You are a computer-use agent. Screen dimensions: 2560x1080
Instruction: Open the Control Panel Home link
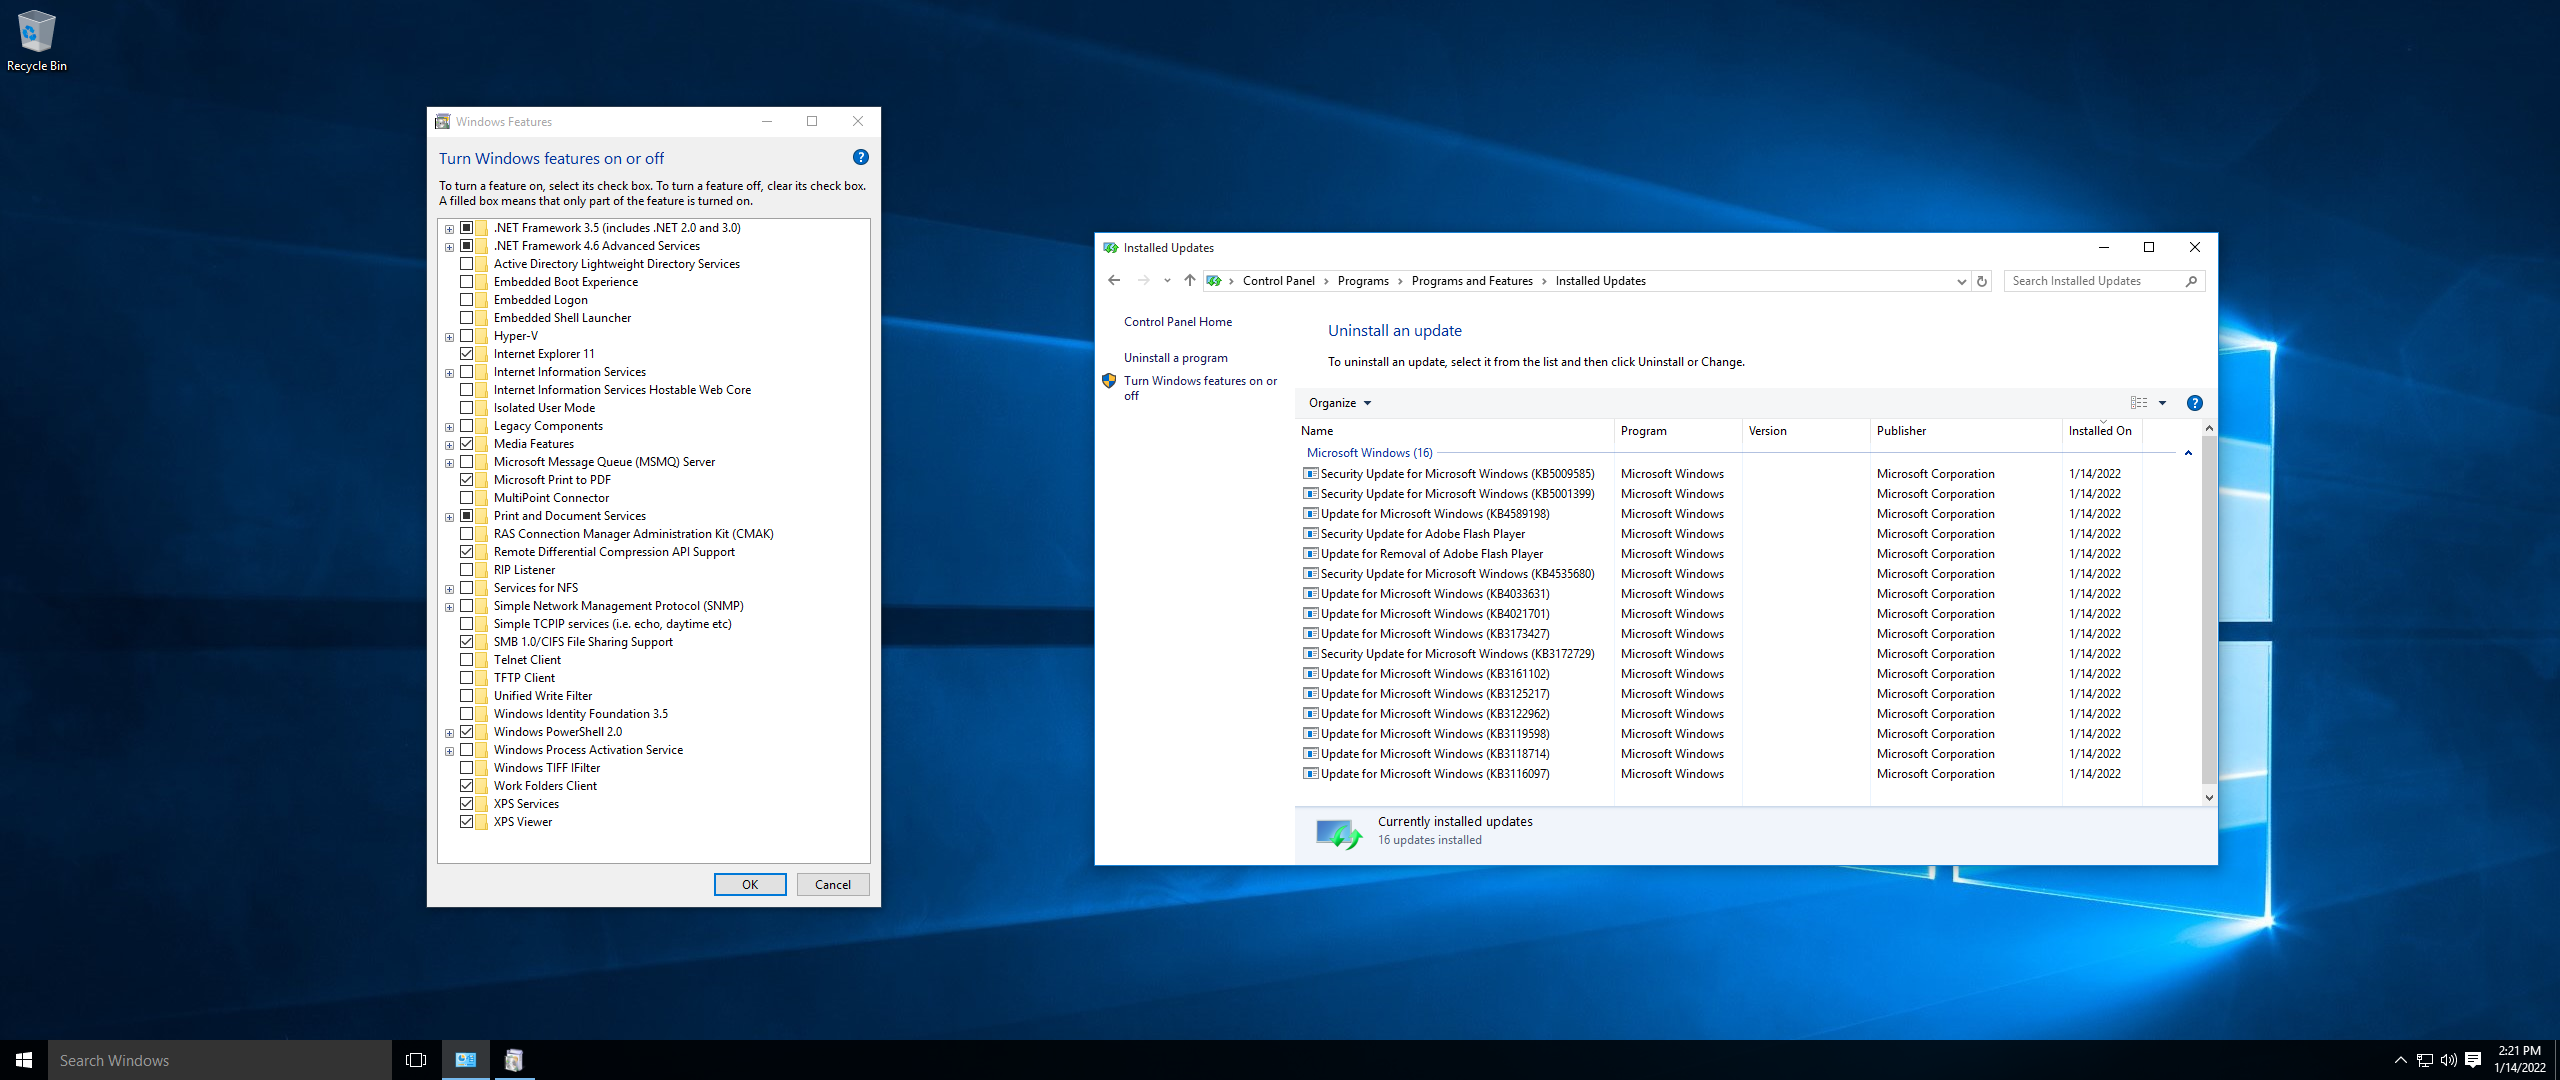tap(1178, 322)
